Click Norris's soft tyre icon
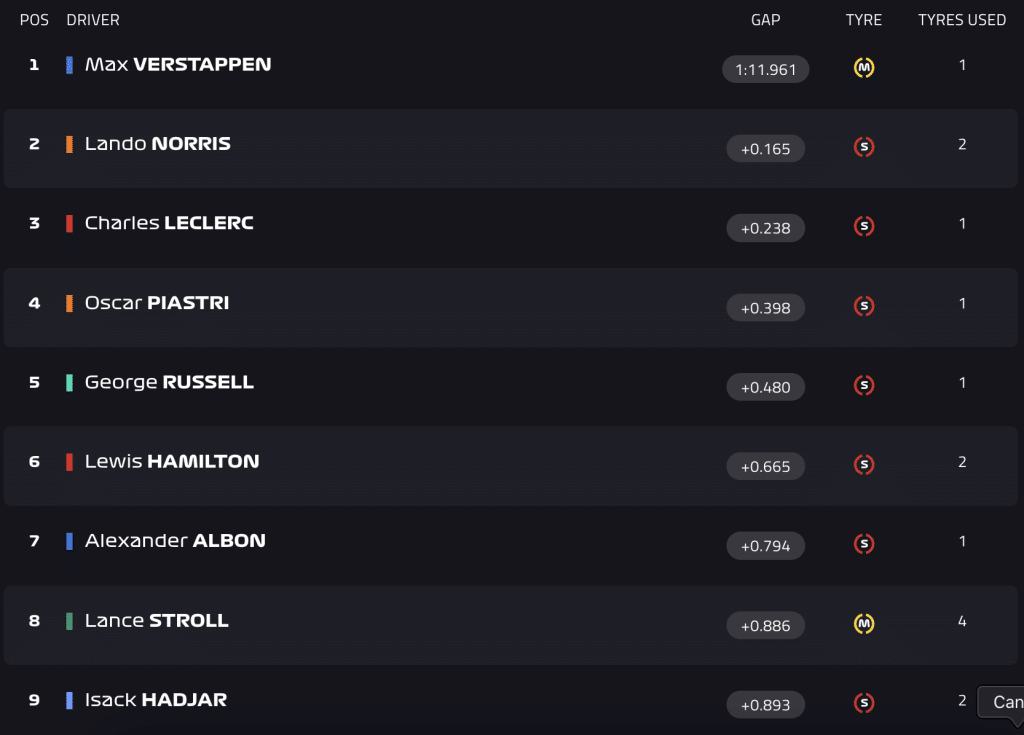This screenshot has width=1024, height=735. point(863,147)
